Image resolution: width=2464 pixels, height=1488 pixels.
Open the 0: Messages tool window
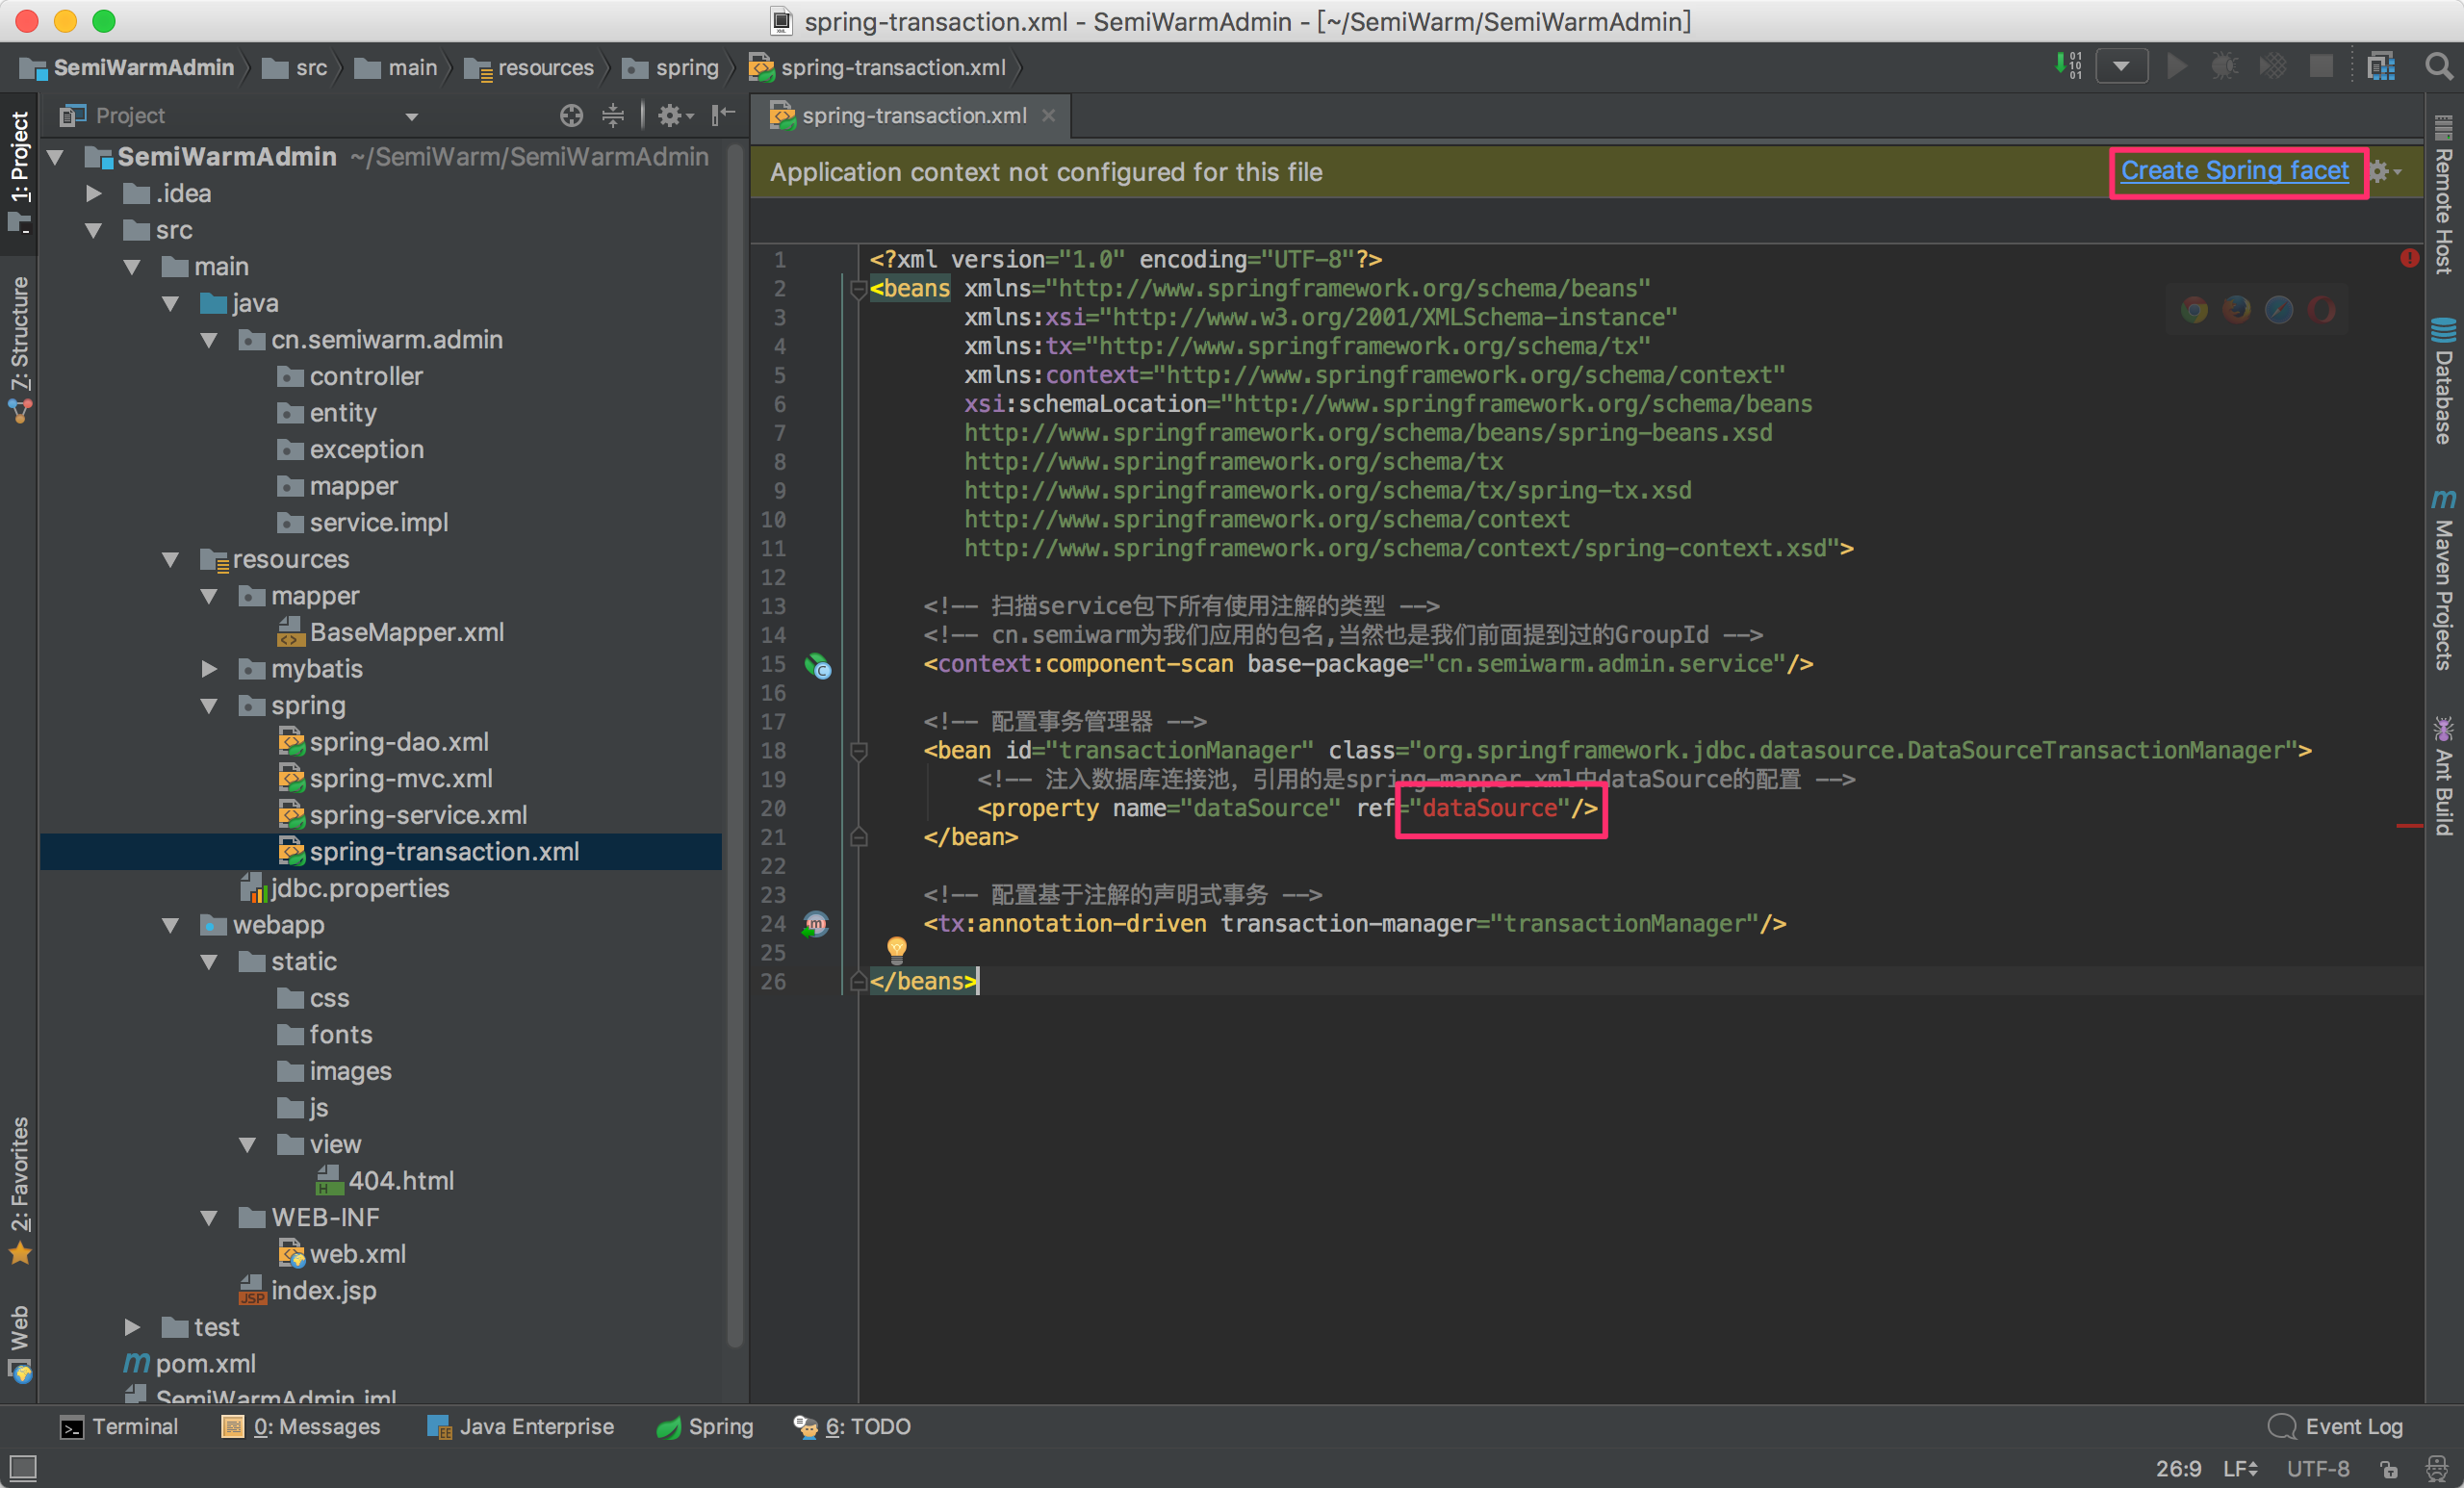[x=300, y=1427]
